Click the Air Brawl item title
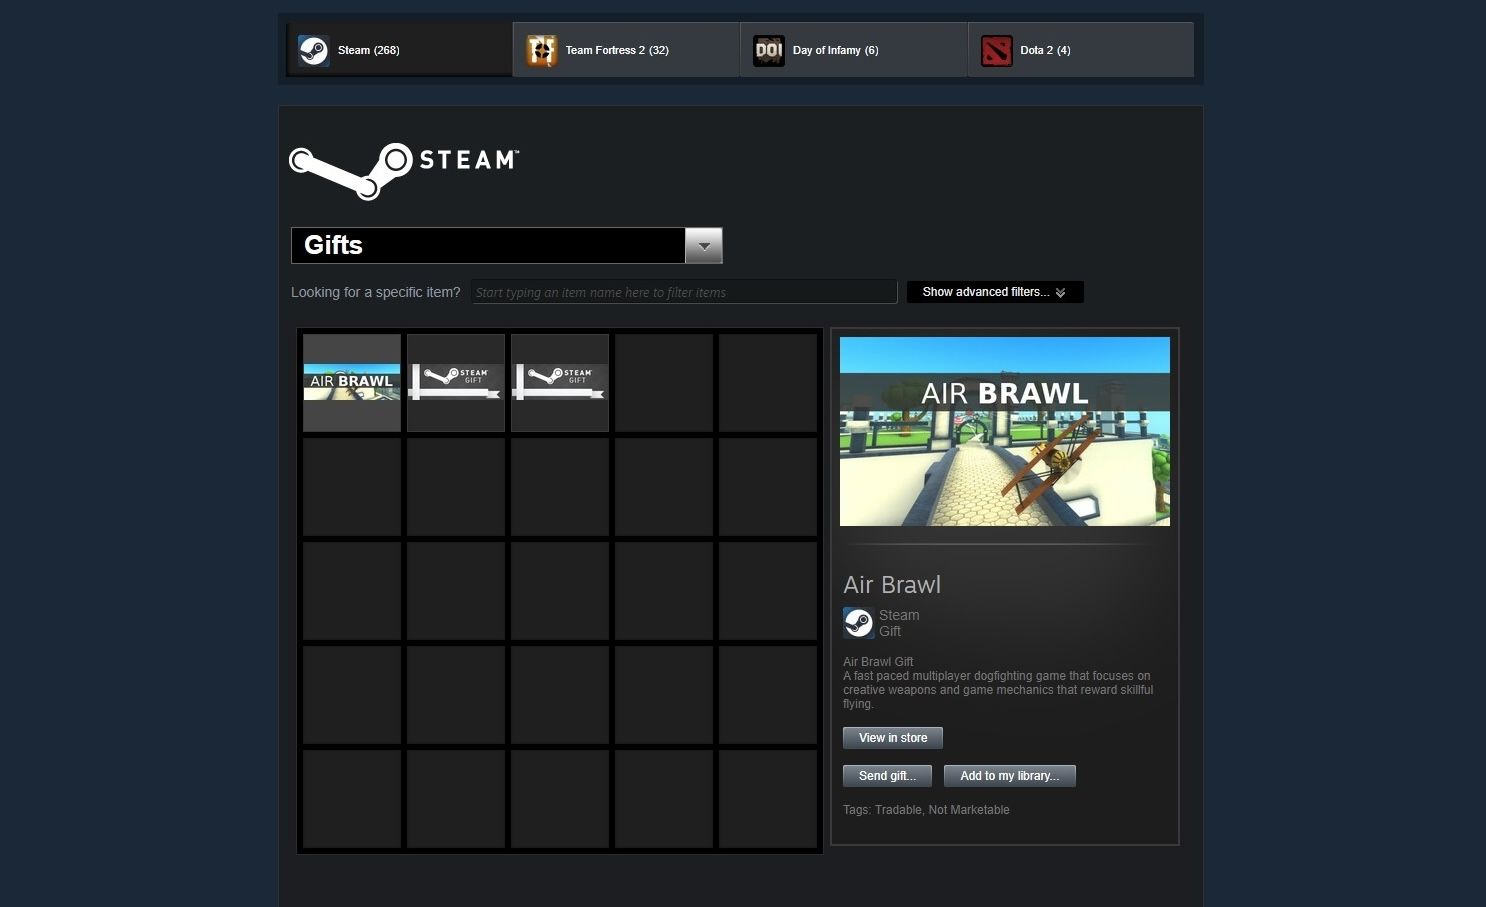 892,585
